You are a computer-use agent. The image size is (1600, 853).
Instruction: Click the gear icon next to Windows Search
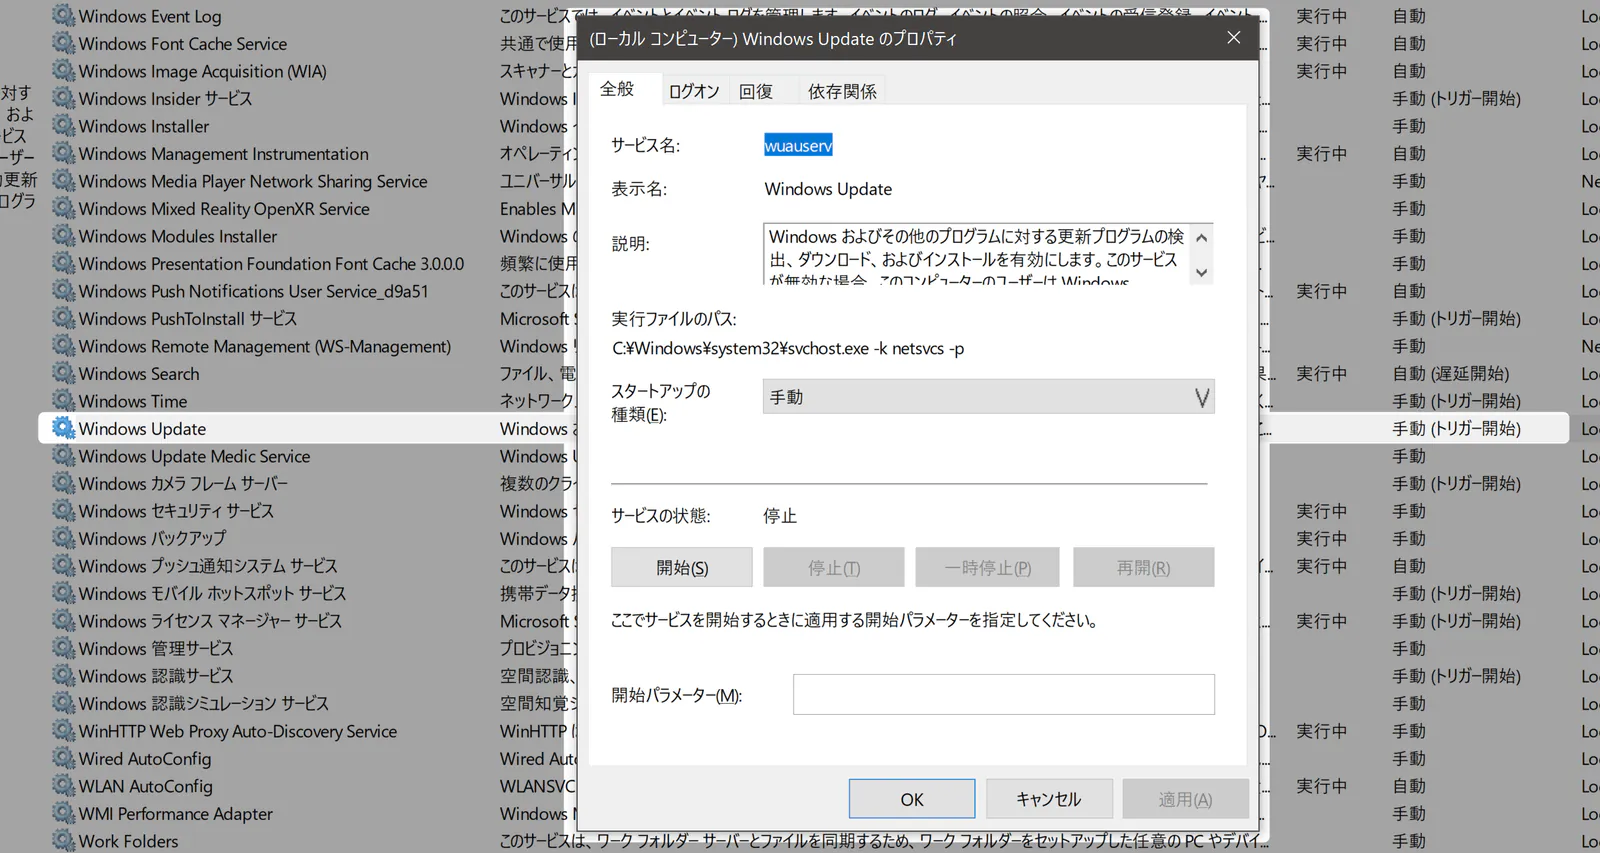63,374
